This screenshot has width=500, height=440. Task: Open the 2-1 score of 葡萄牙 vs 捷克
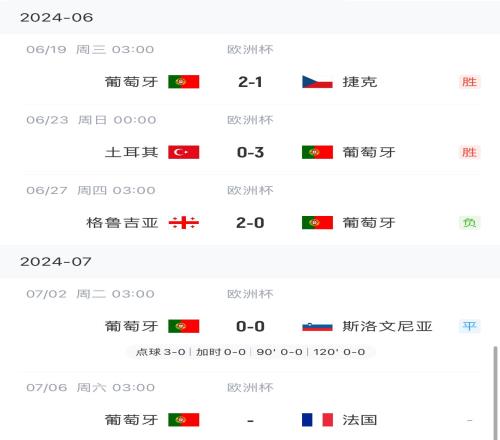point(250,82)
